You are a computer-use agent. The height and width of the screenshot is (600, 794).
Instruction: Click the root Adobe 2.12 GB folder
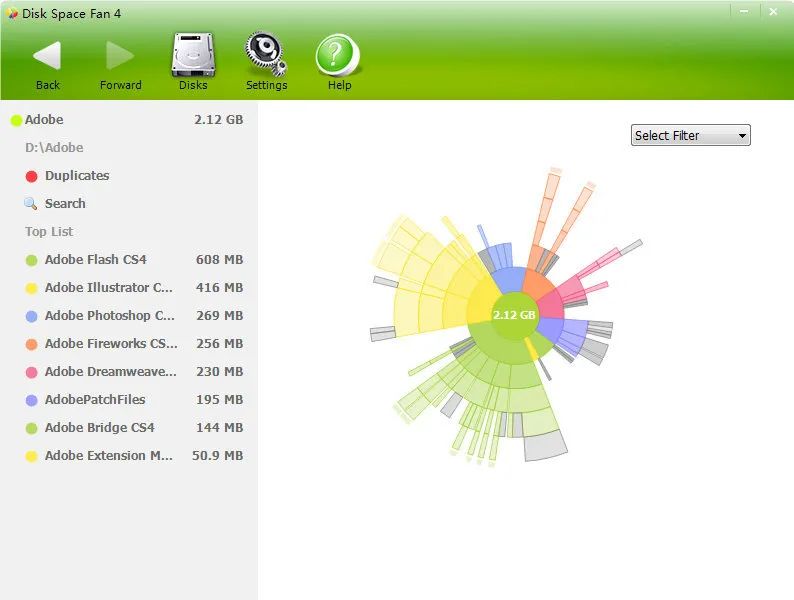coord(44,120)
